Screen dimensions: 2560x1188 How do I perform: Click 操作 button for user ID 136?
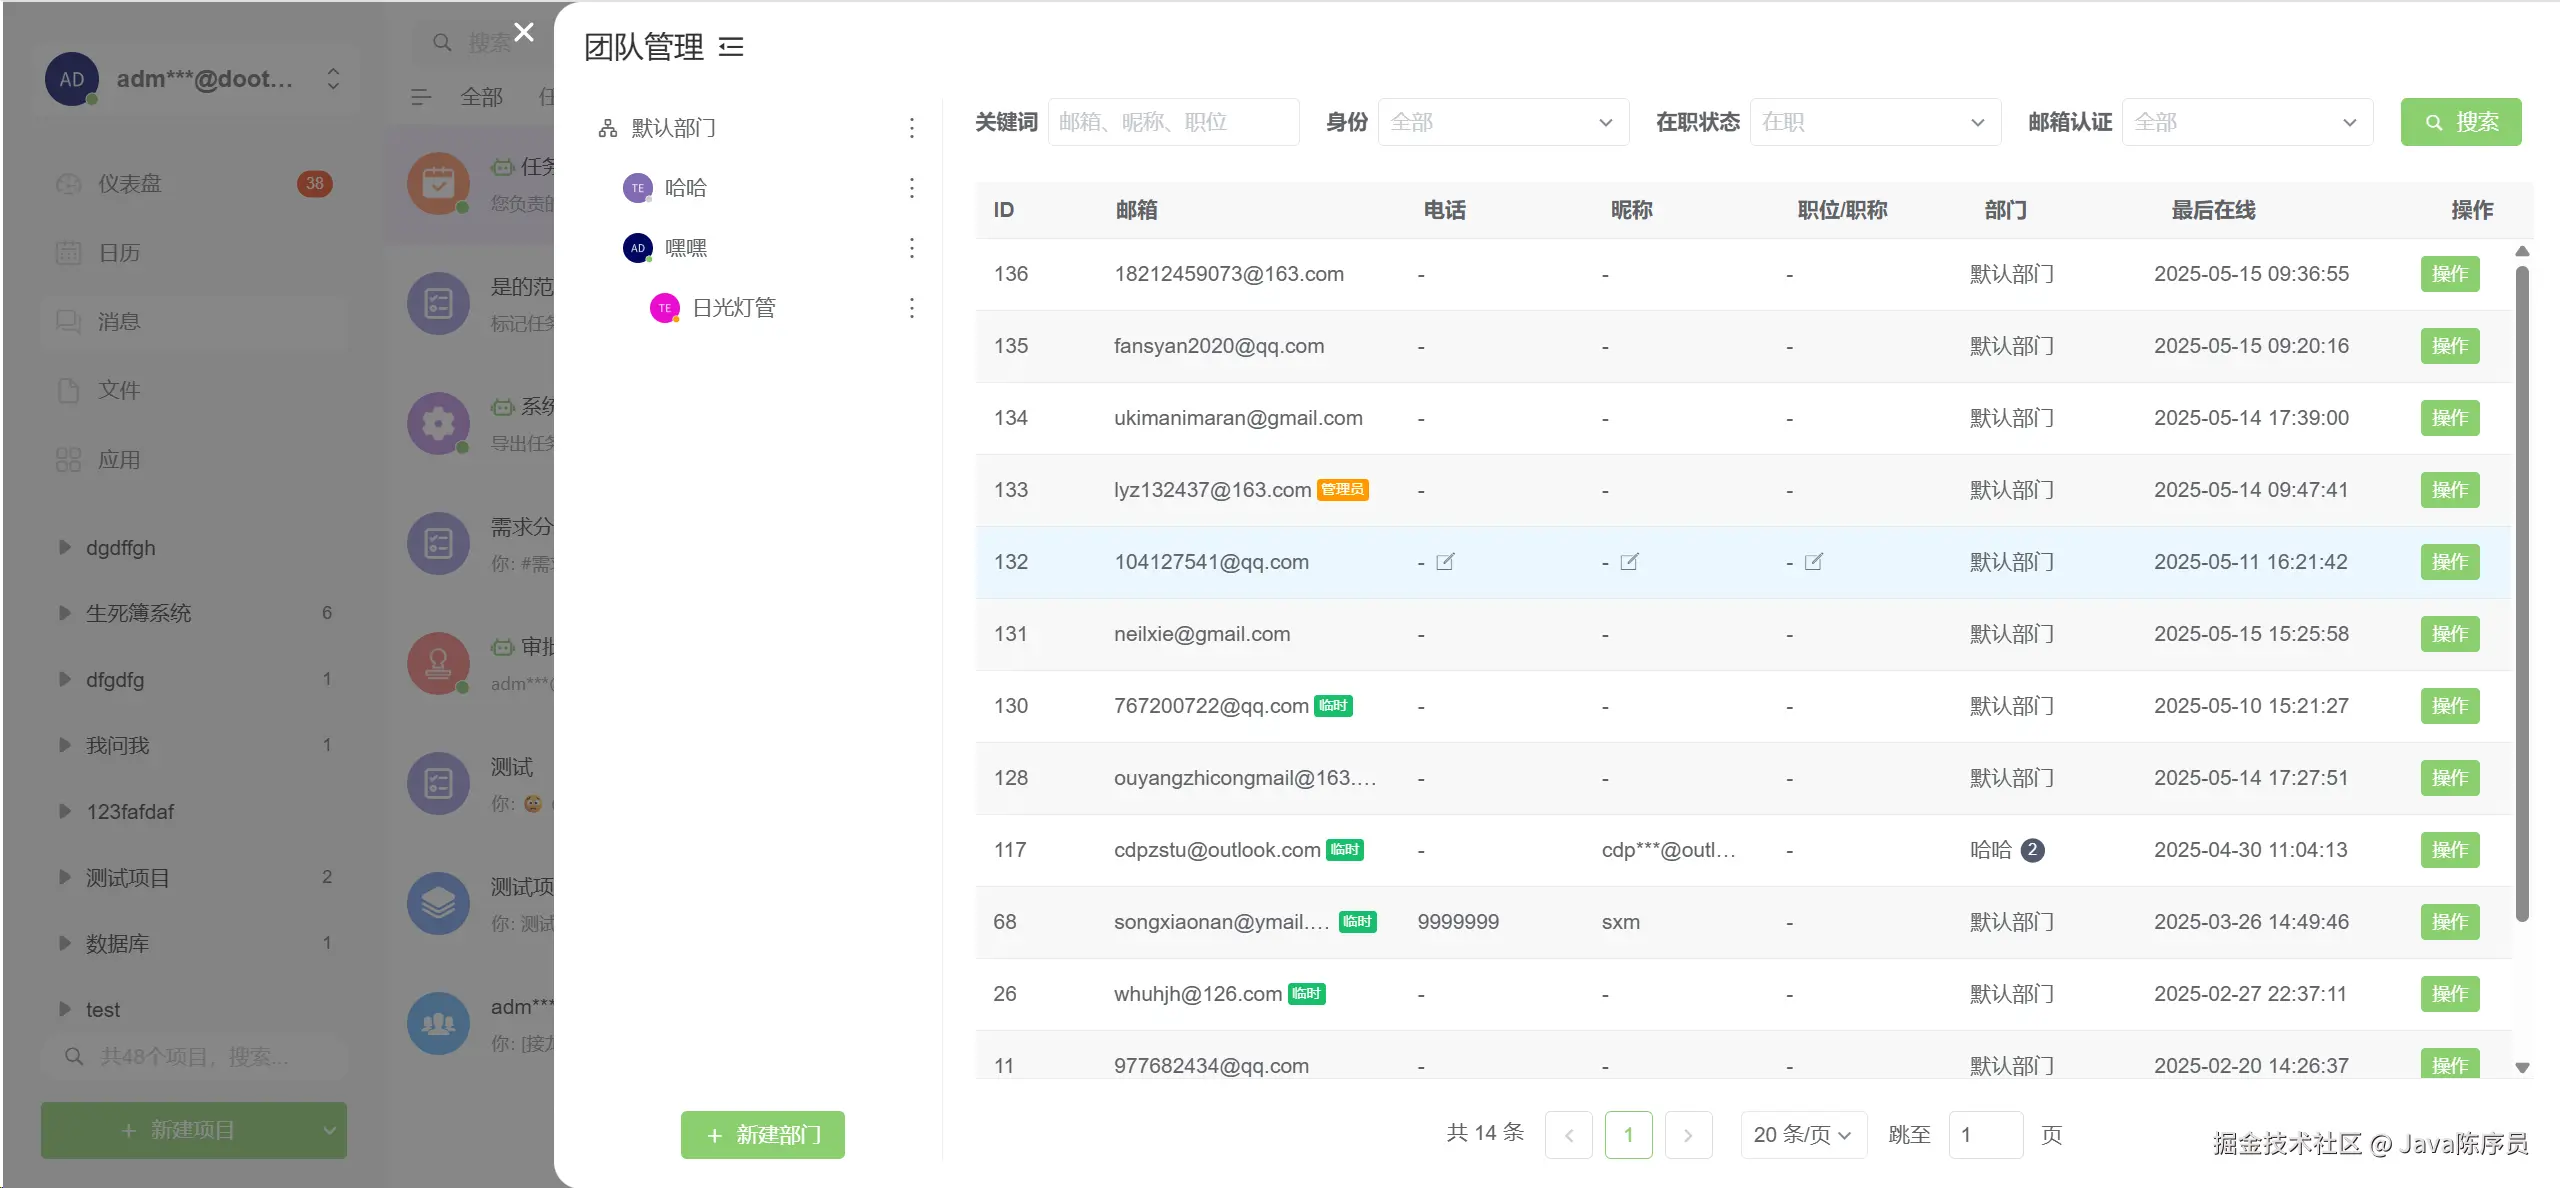tap(2449, 274)
